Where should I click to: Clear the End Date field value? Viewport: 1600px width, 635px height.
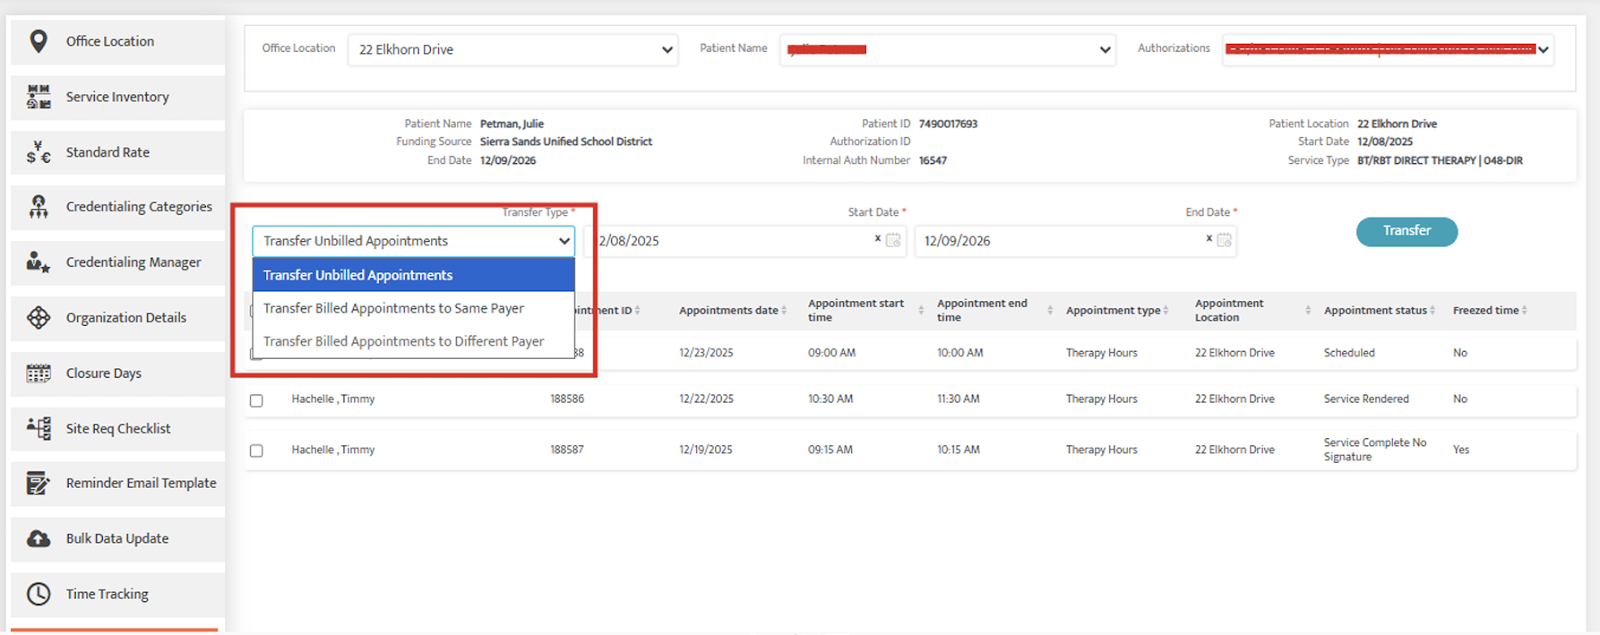pos(1208,239)
